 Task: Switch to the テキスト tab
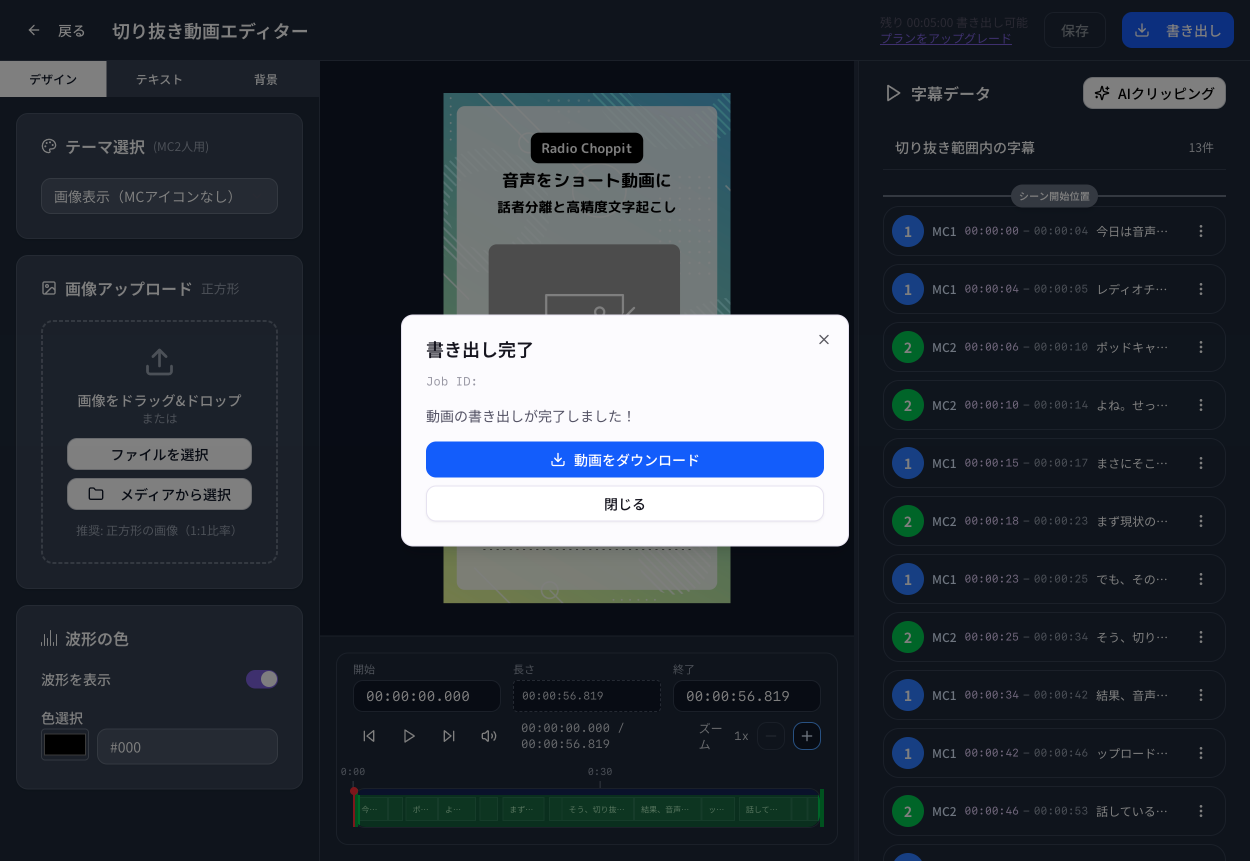click(x=160, y=79)
